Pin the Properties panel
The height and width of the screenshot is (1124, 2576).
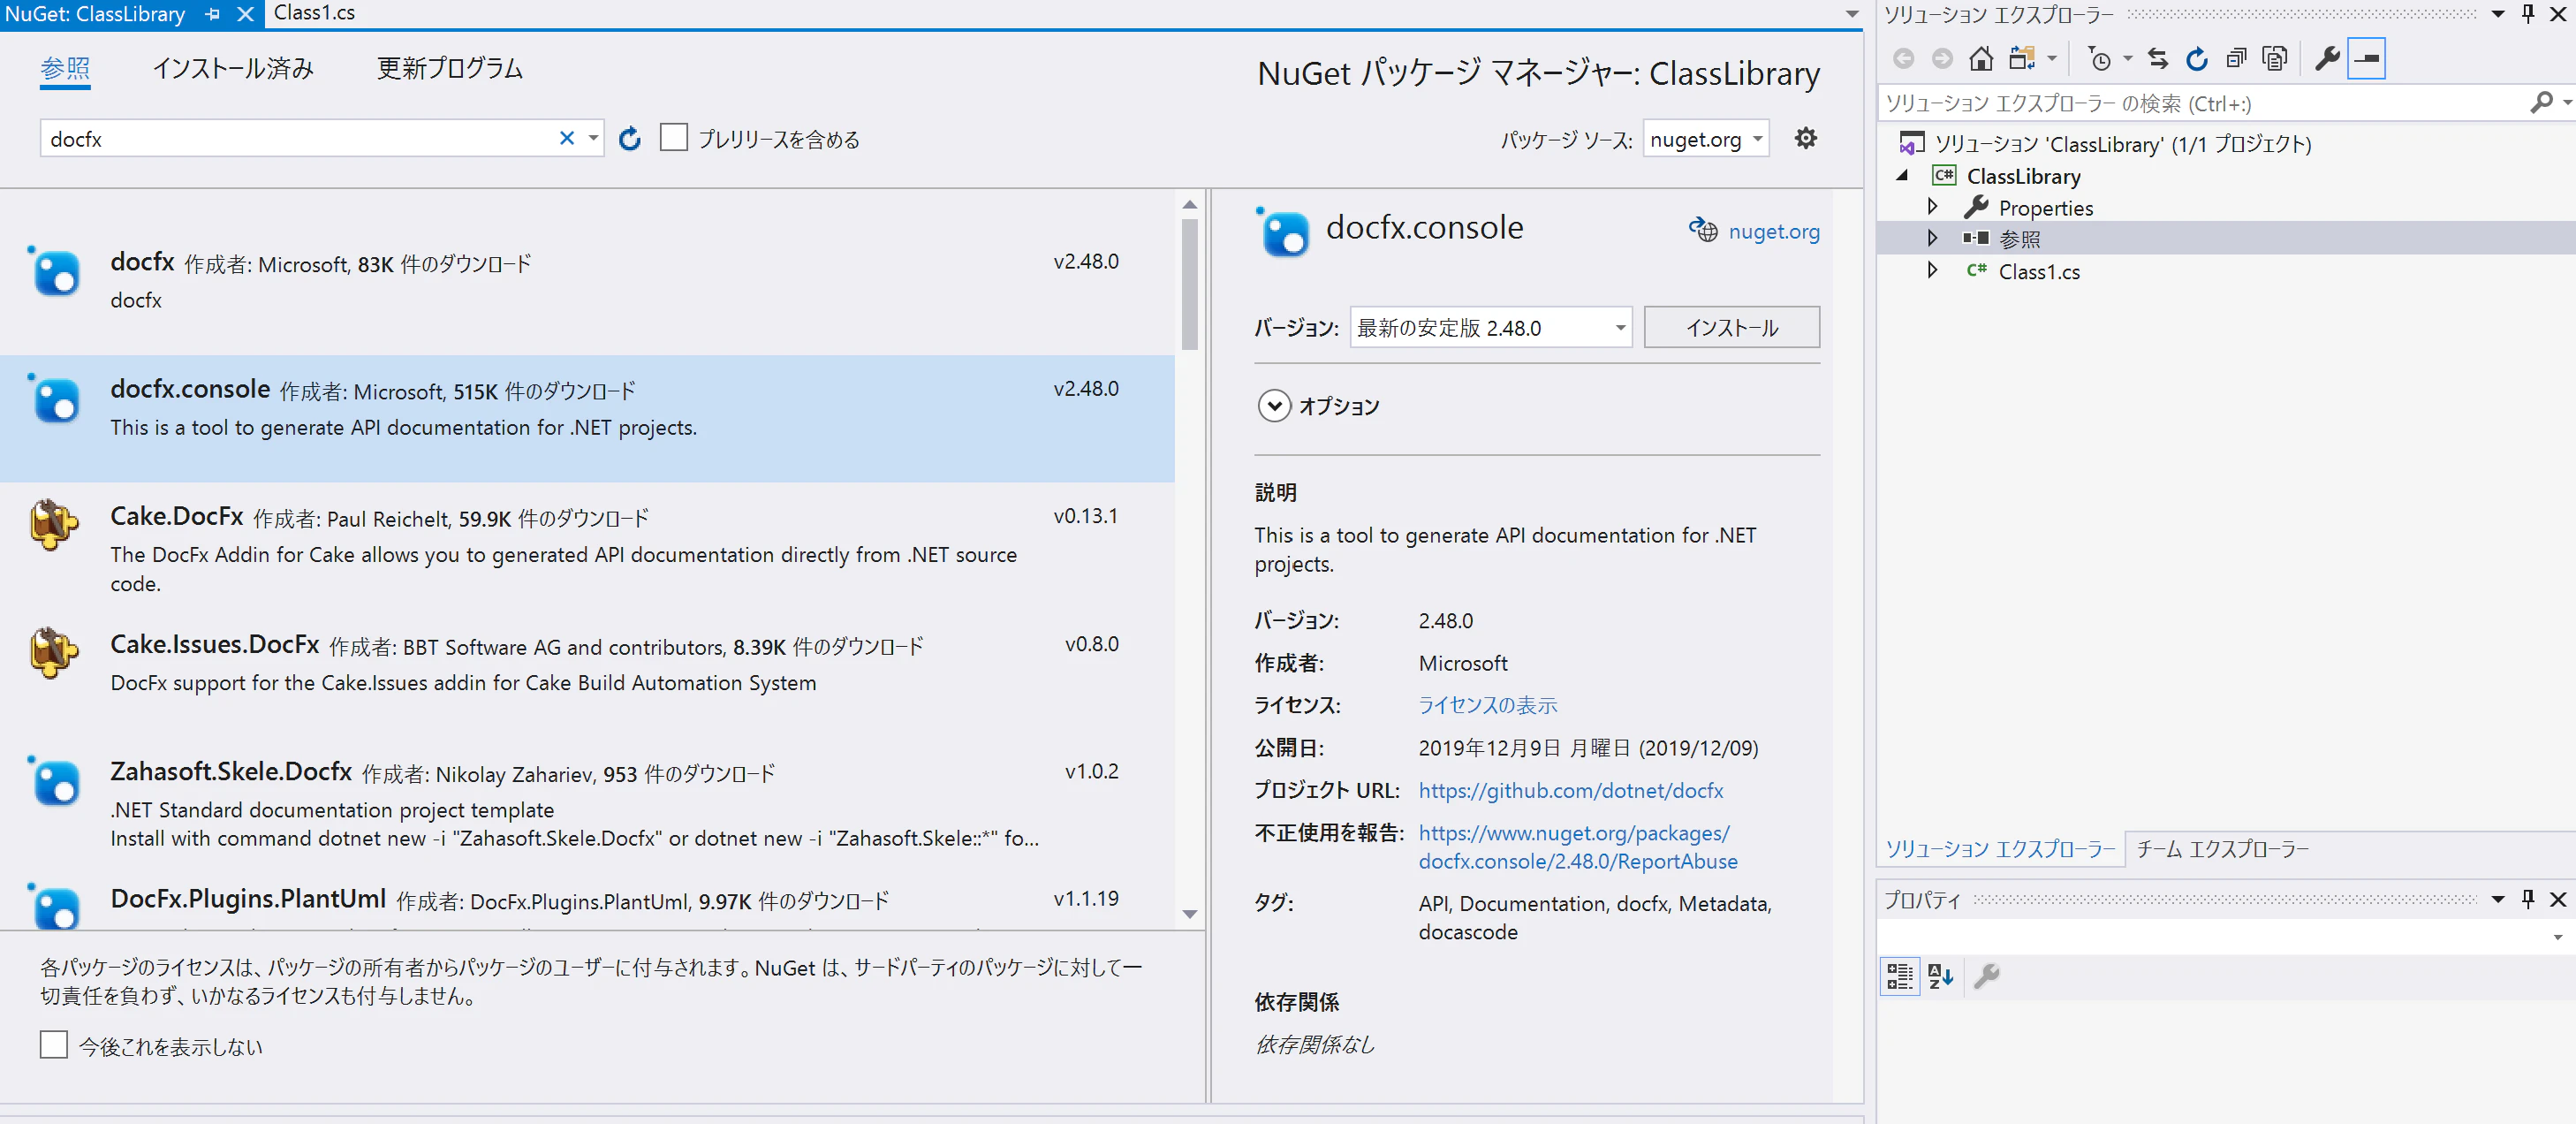pyautogui.click(x=2528, y=898)
